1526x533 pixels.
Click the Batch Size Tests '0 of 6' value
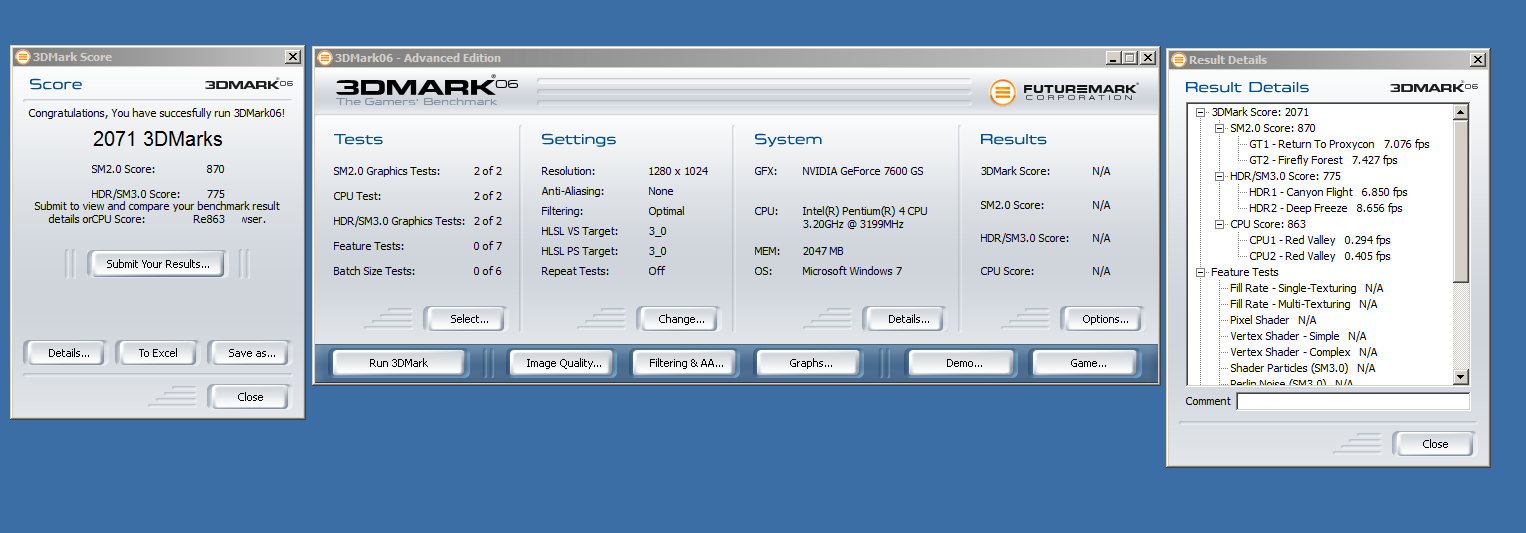(x=488, y=271)
